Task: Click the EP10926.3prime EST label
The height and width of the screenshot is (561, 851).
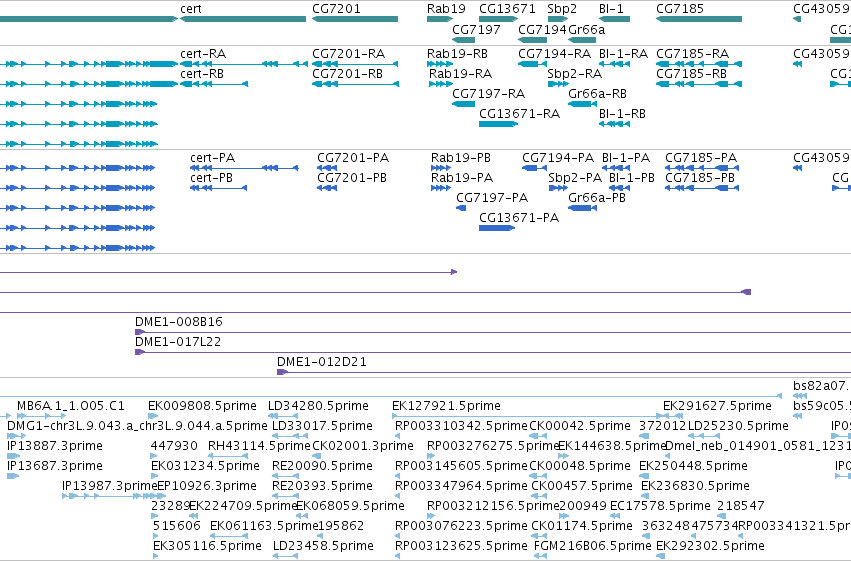Action: click(207, 486)
